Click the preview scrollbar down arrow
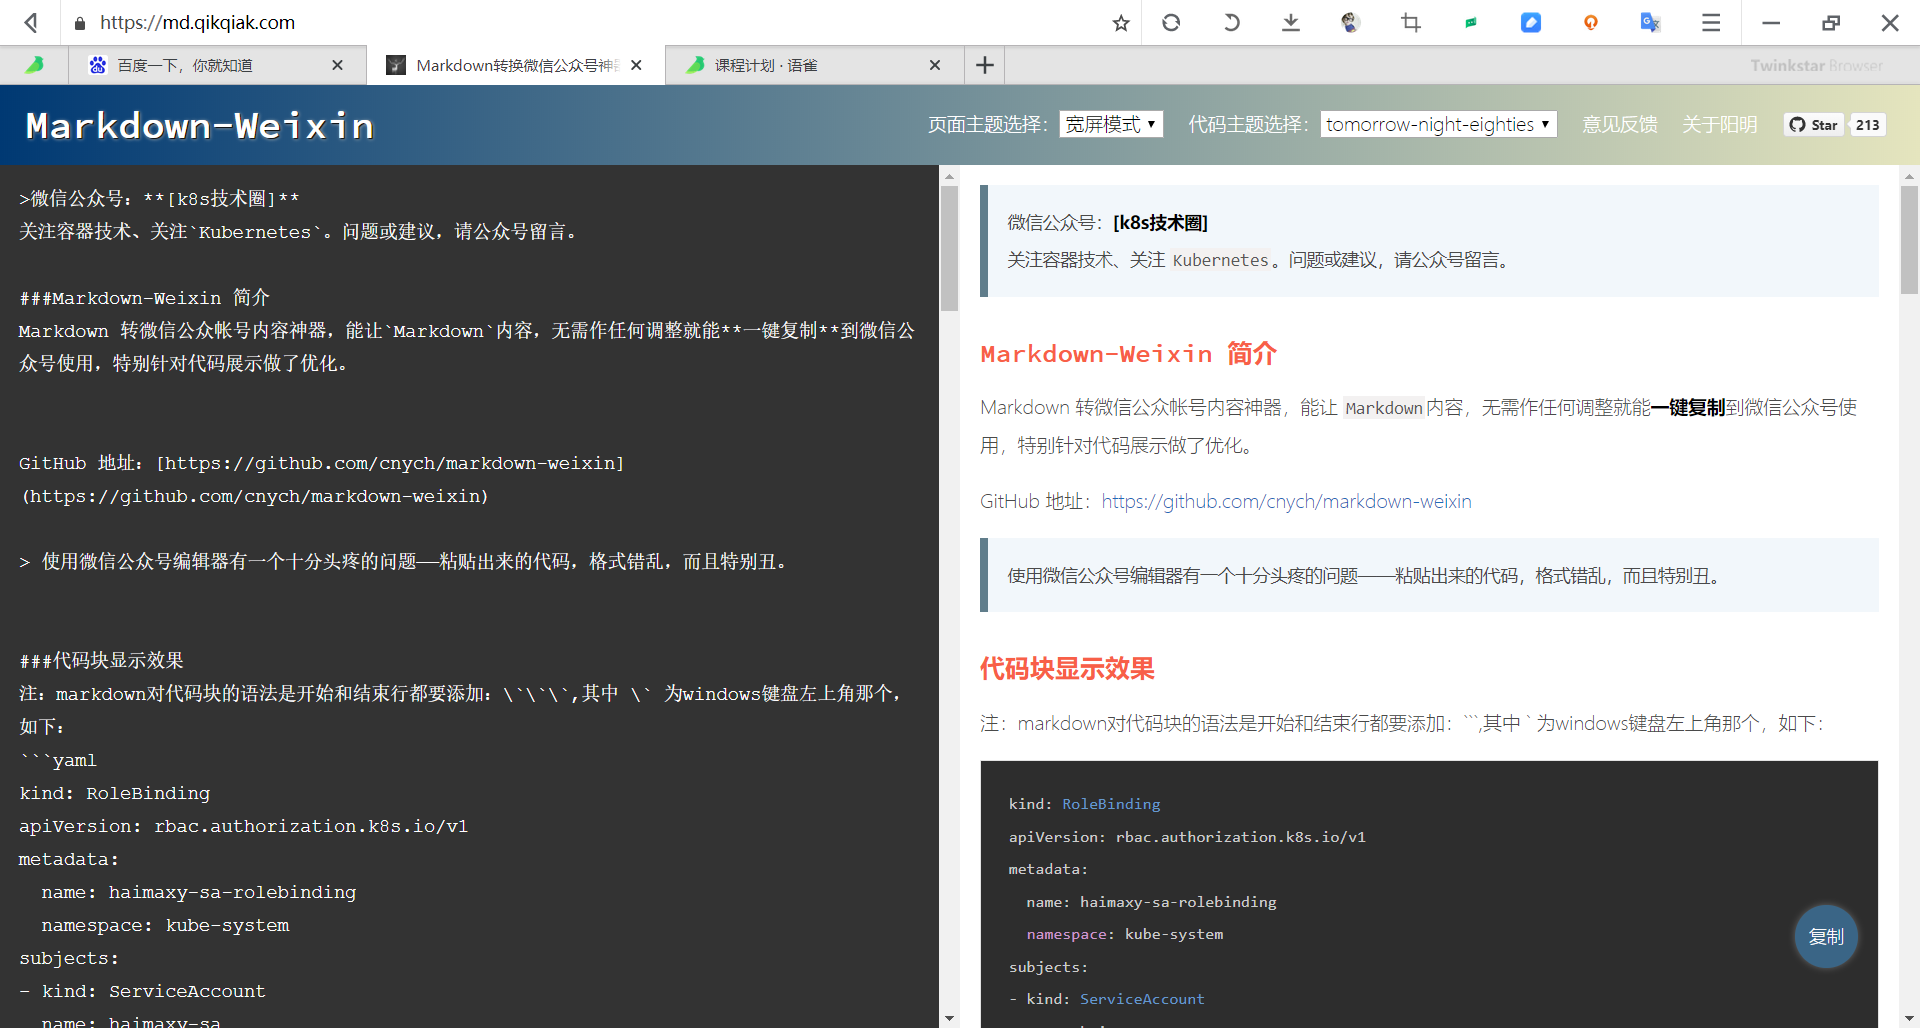The width and height of the screenshot is (1920, 1028). click(x=1910, y=1018)
